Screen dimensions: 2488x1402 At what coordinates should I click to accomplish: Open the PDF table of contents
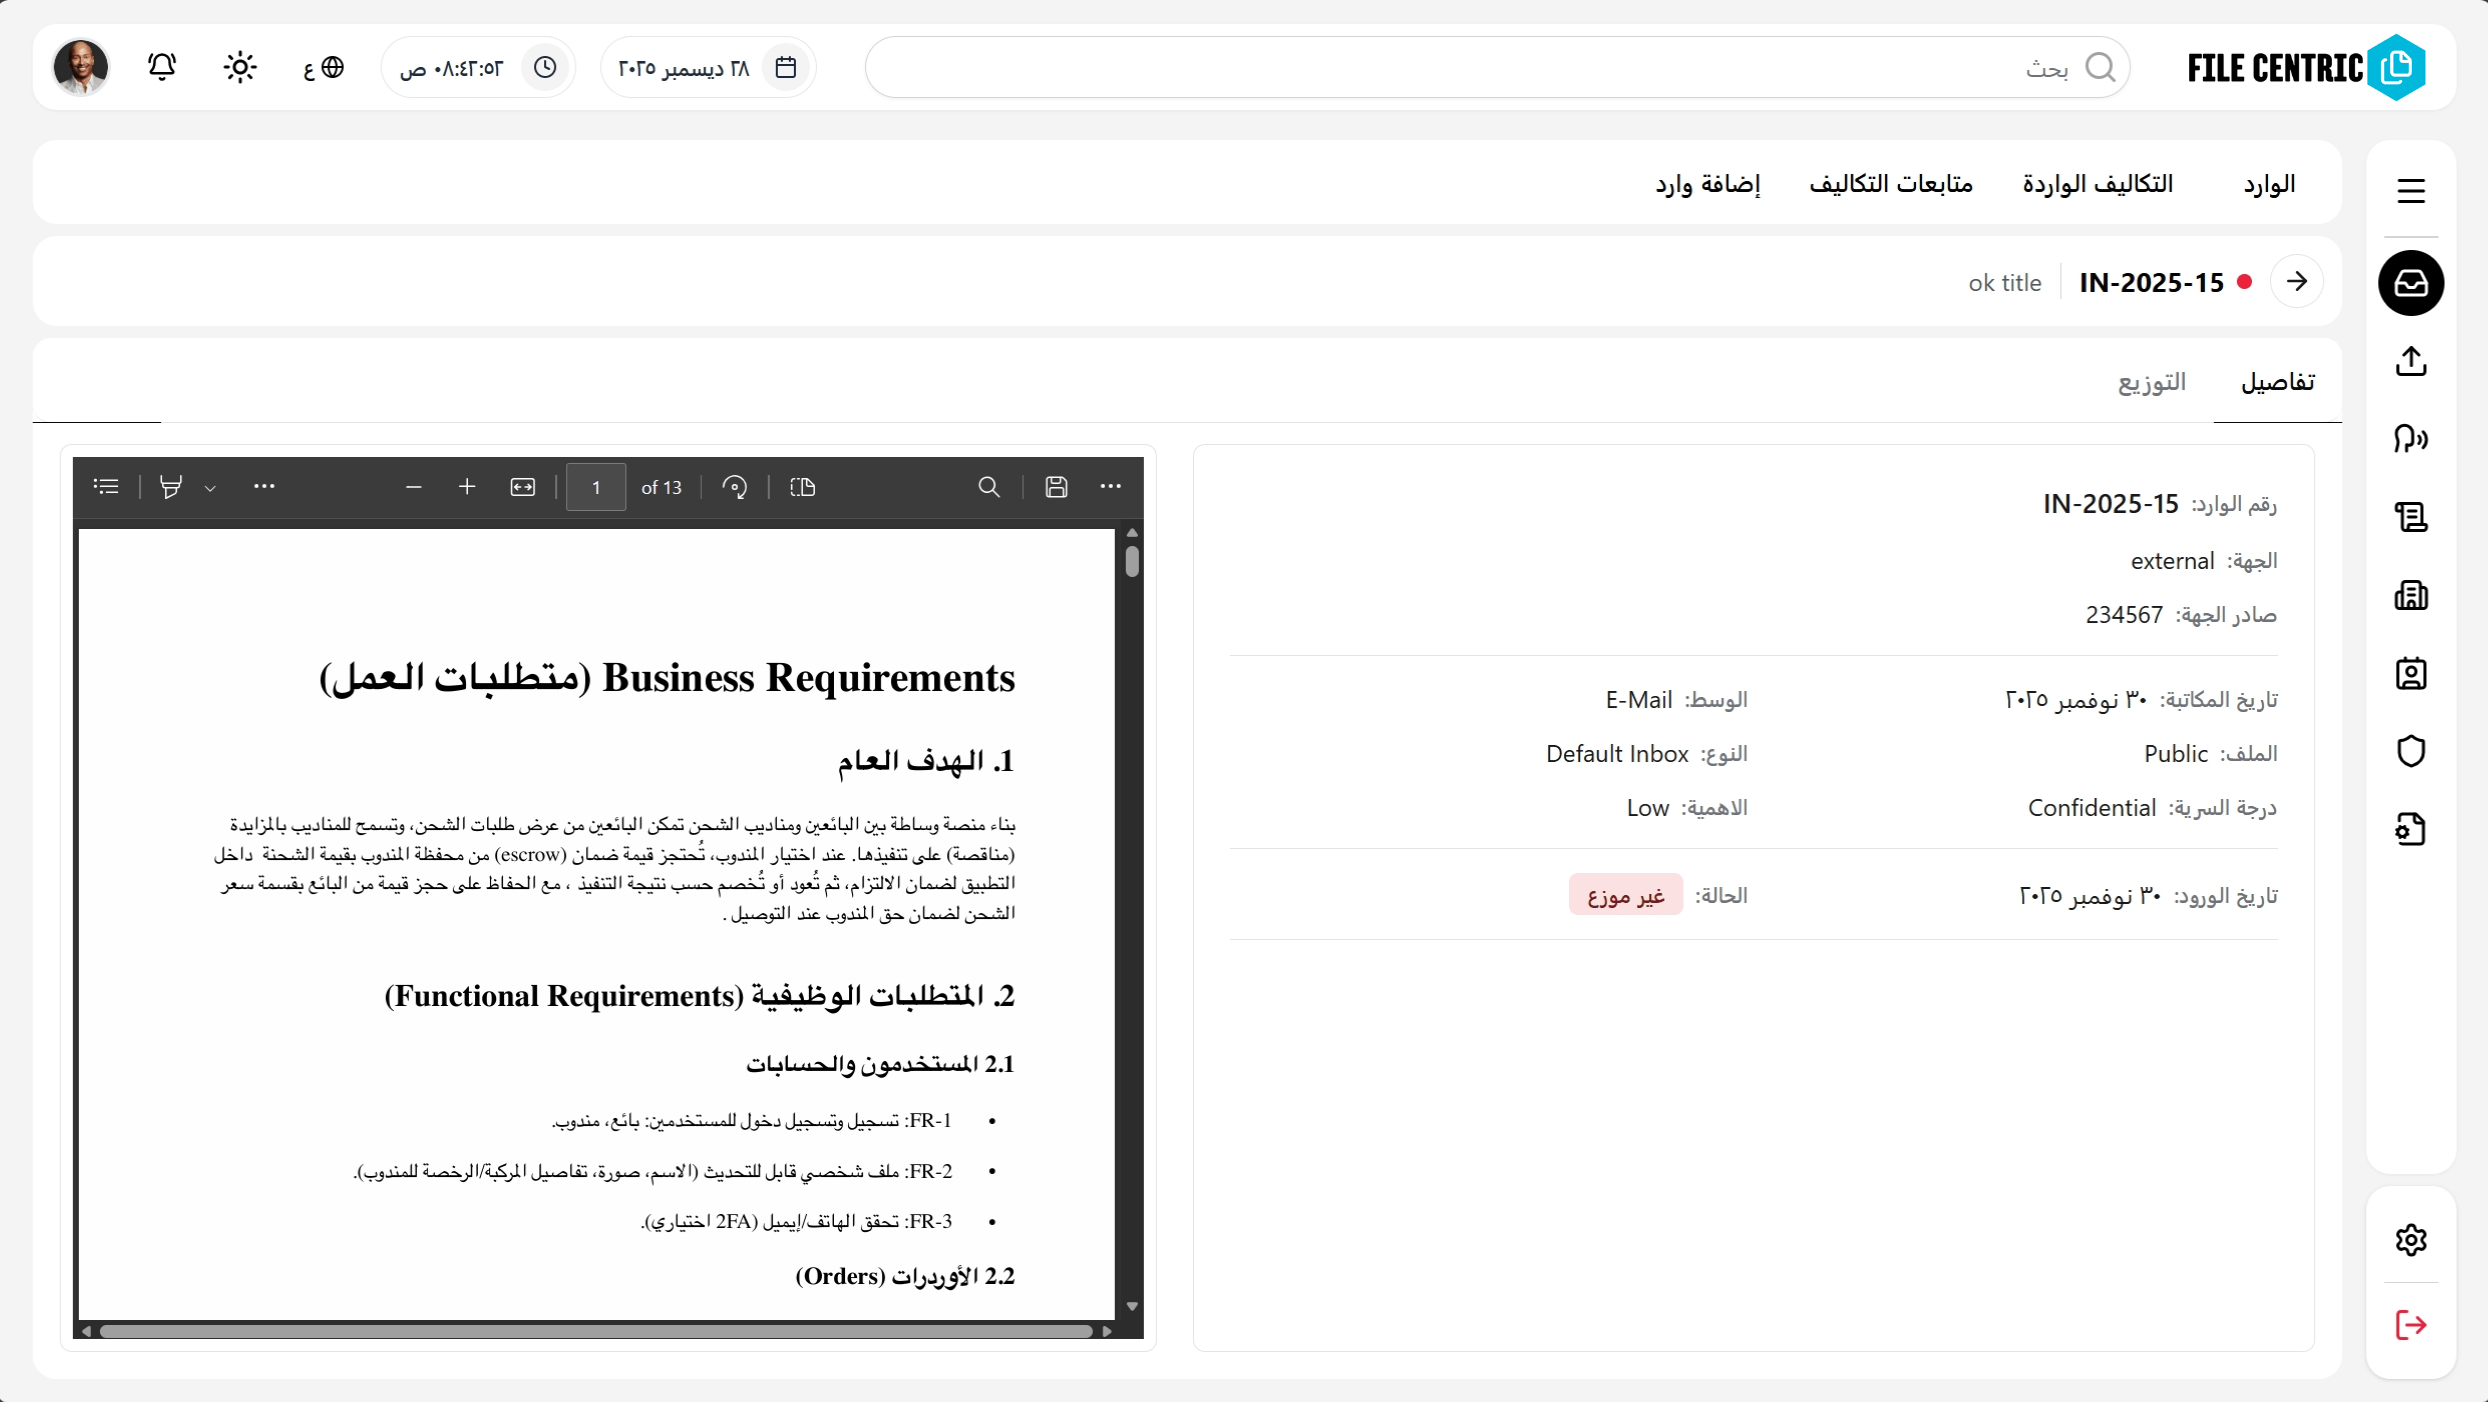(106, 486)
